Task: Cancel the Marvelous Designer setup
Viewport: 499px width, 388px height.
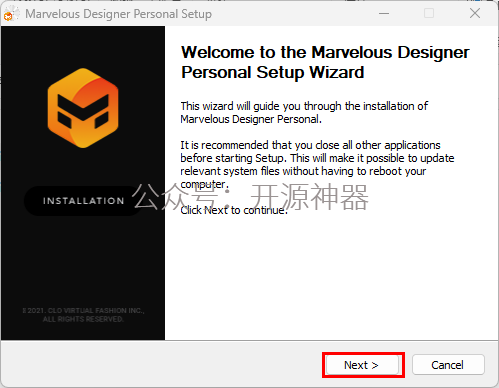Action: (448, 365)
